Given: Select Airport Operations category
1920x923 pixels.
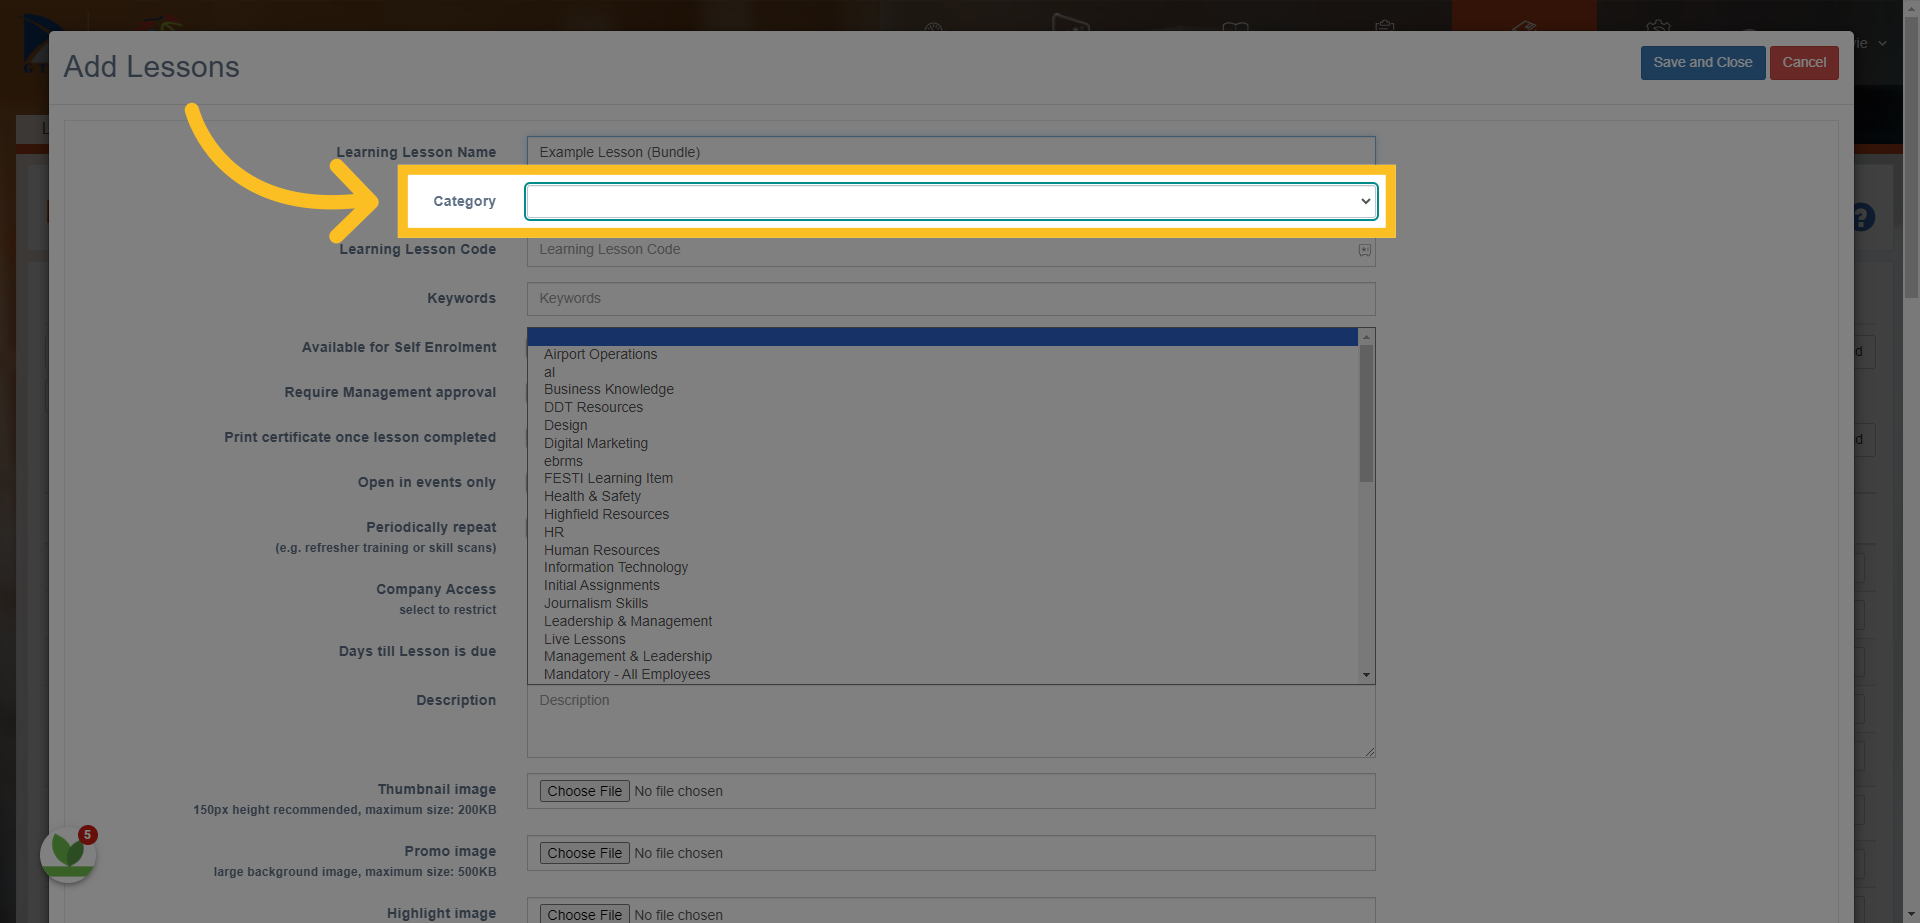Looking at the screenshot, I should click(943, 354).
